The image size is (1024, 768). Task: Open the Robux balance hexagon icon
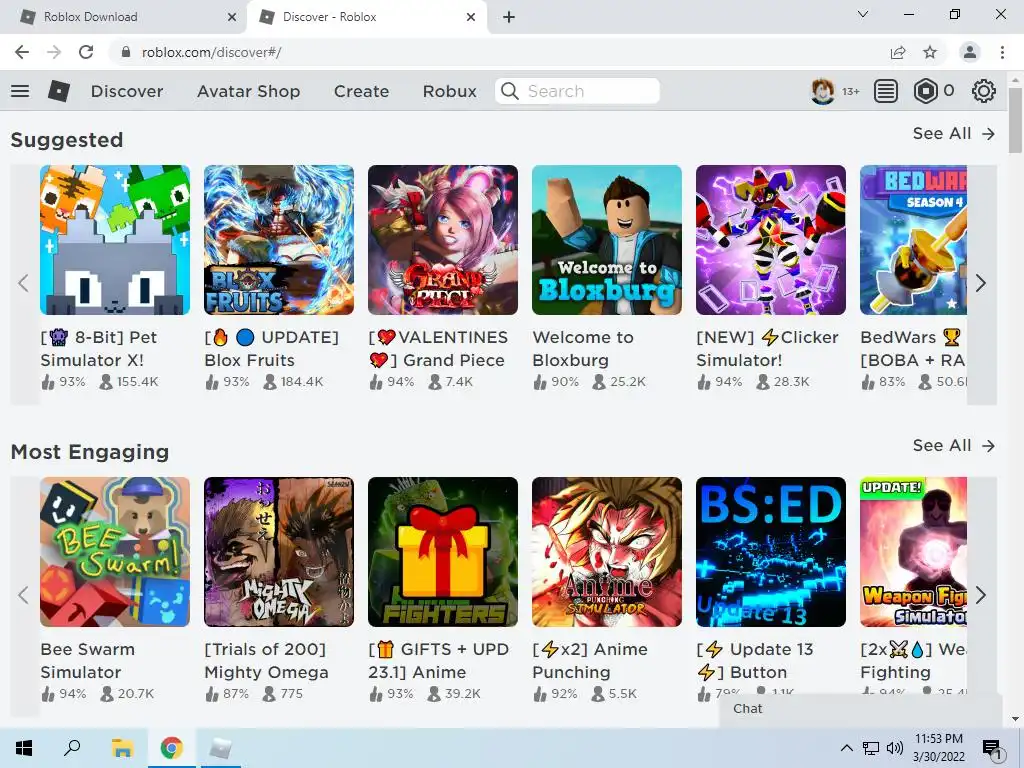click(925, 91)
